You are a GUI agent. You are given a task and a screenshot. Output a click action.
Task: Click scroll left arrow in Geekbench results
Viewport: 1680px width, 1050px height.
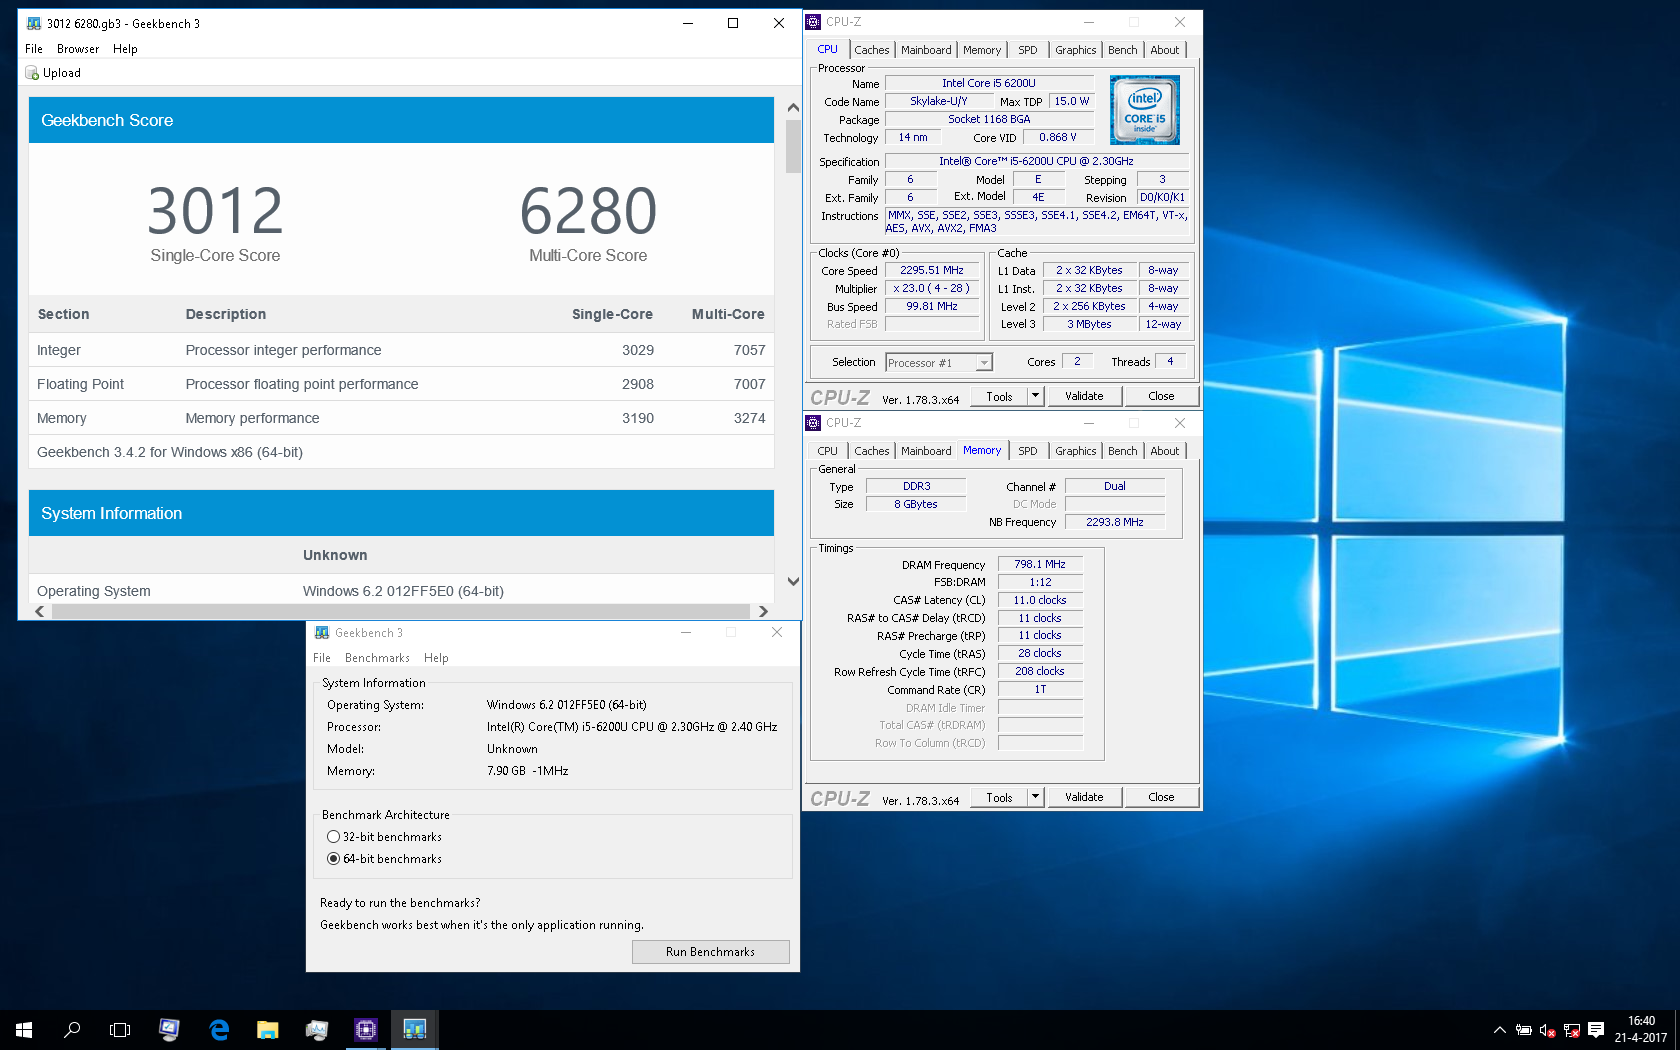pyautogui.click(x=40, y=611)
